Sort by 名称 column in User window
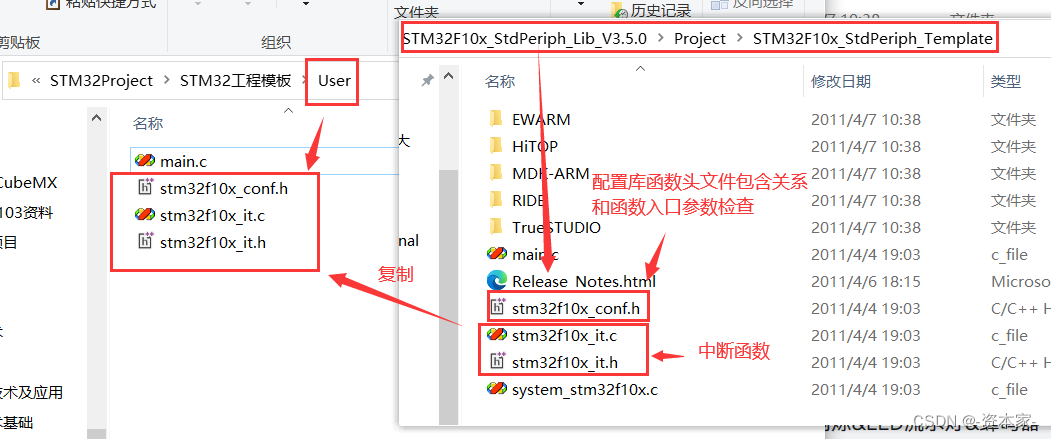This screenshot has height=439, width=1051. (147, 124)
